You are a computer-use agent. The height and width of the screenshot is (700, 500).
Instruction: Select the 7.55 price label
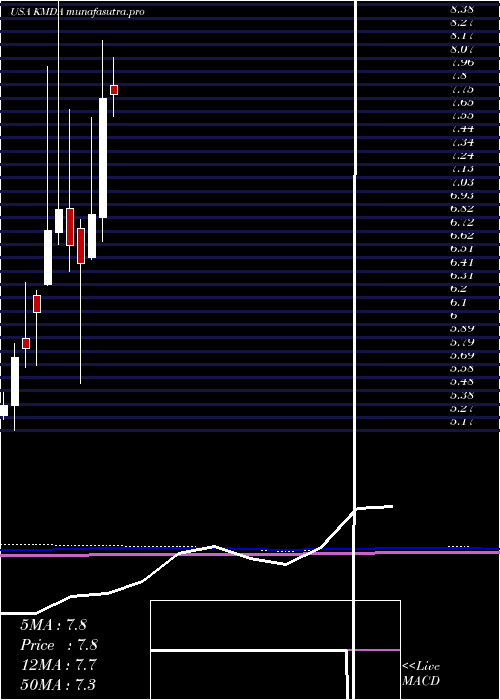(462, 116)
